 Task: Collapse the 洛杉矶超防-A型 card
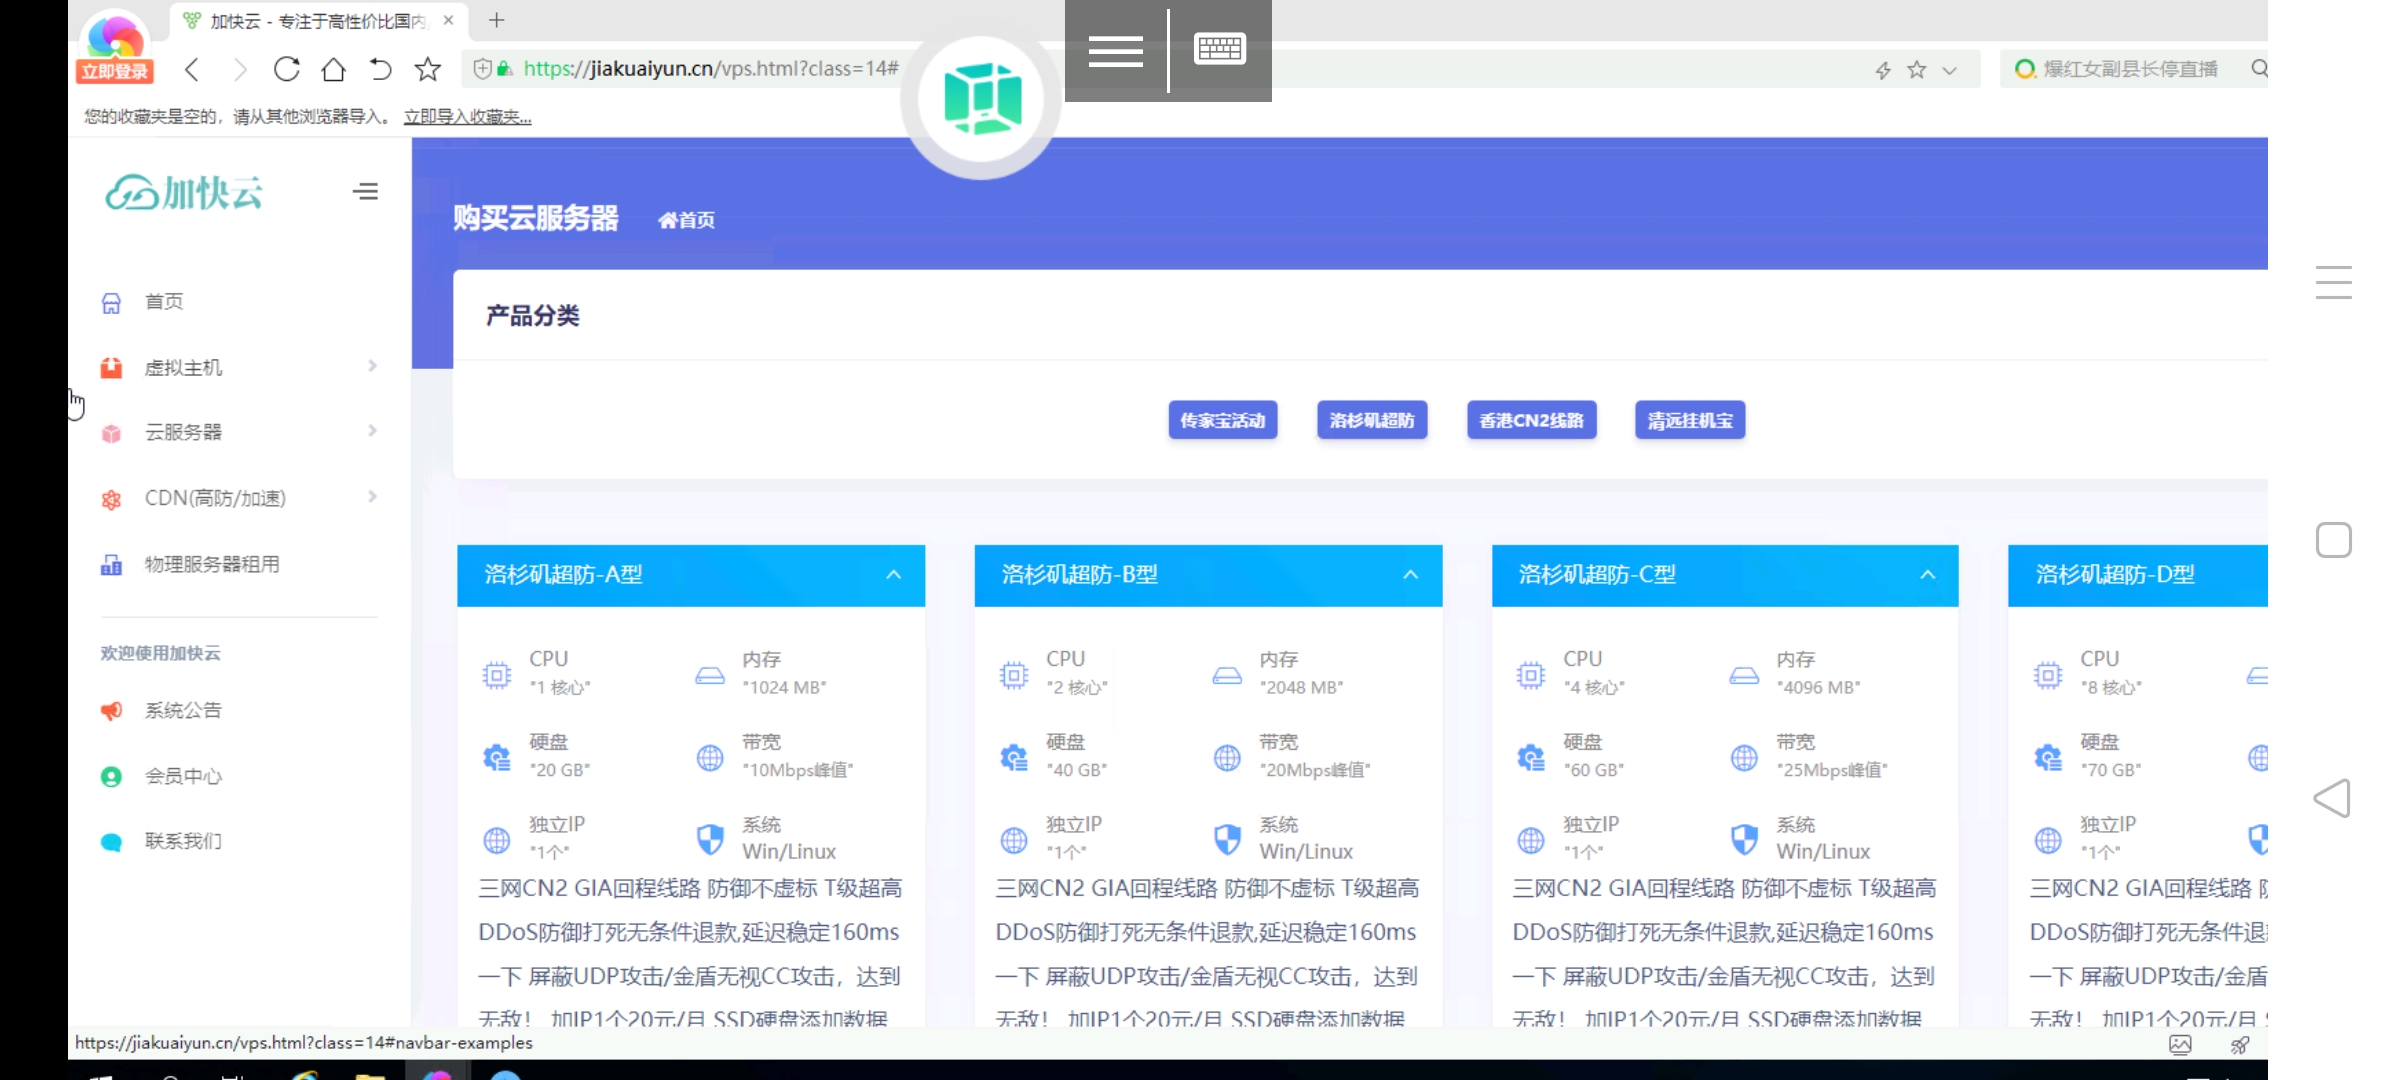[893, 575]
